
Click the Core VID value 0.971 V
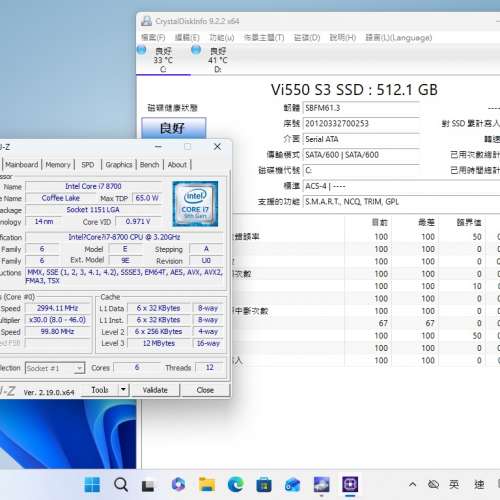click(138, 221)
